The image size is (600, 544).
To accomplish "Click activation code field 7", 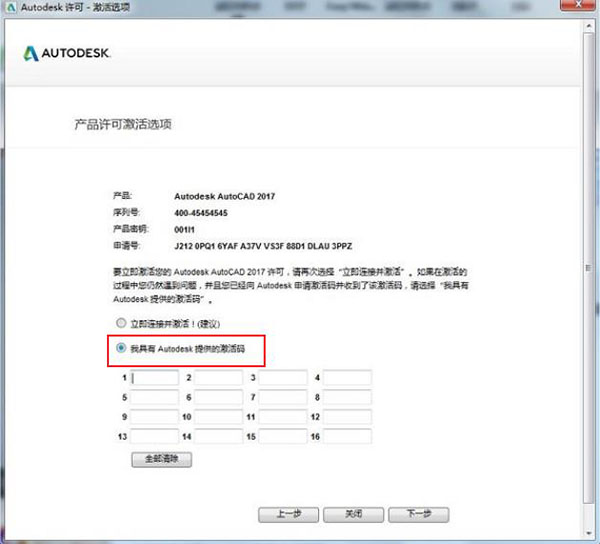I will click(283, 397).
